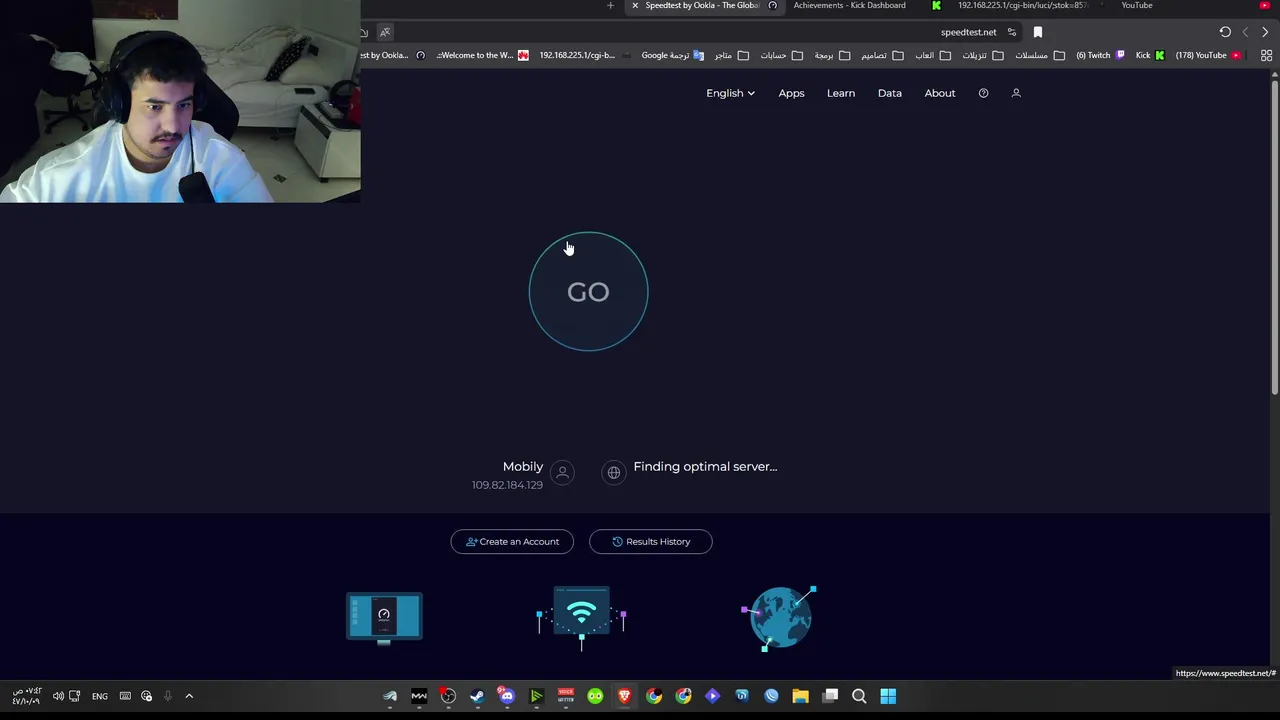Open the تنزيلات bookmarks folder

[982, 55]
